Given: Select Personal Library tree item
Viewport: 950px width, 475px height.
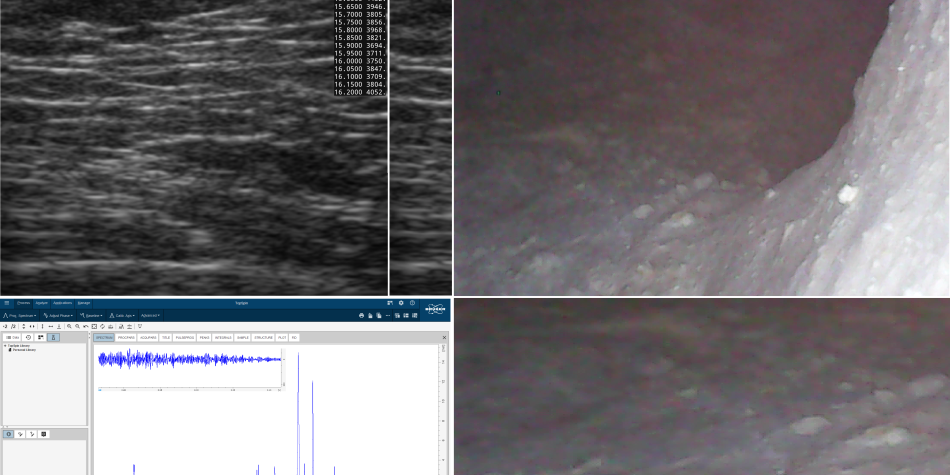Looking at the screenshot, I should click(24, 350).
